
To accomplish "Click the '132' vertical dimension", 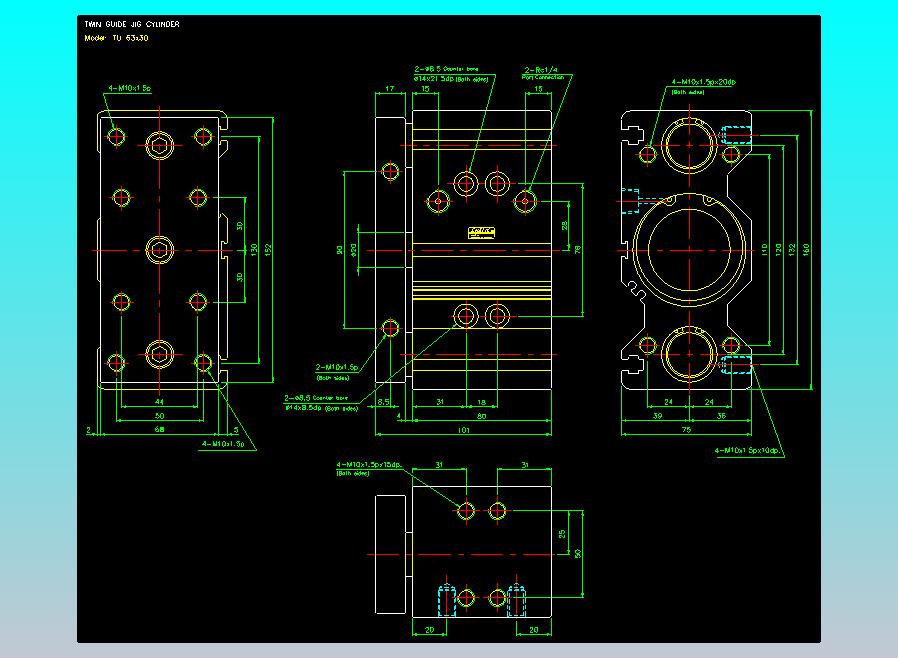I will (792, 250).
